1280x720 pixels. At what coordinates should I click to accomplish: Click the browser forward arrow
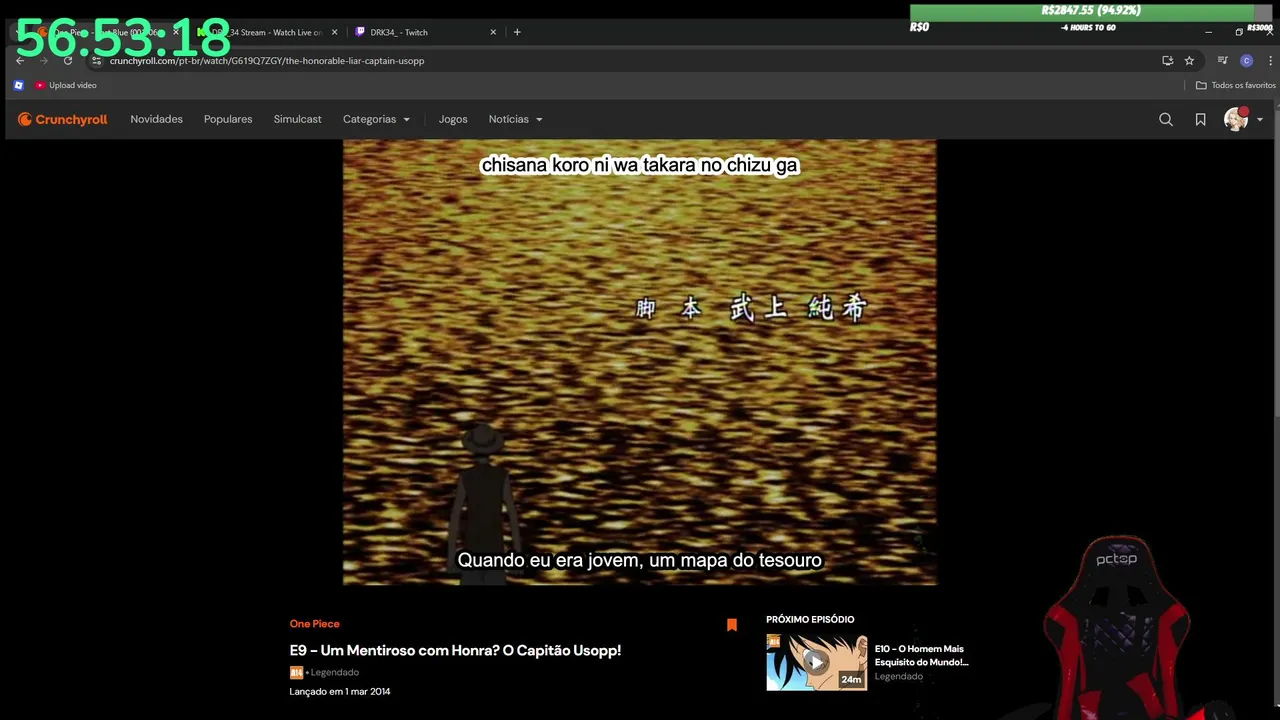(44, 60)
